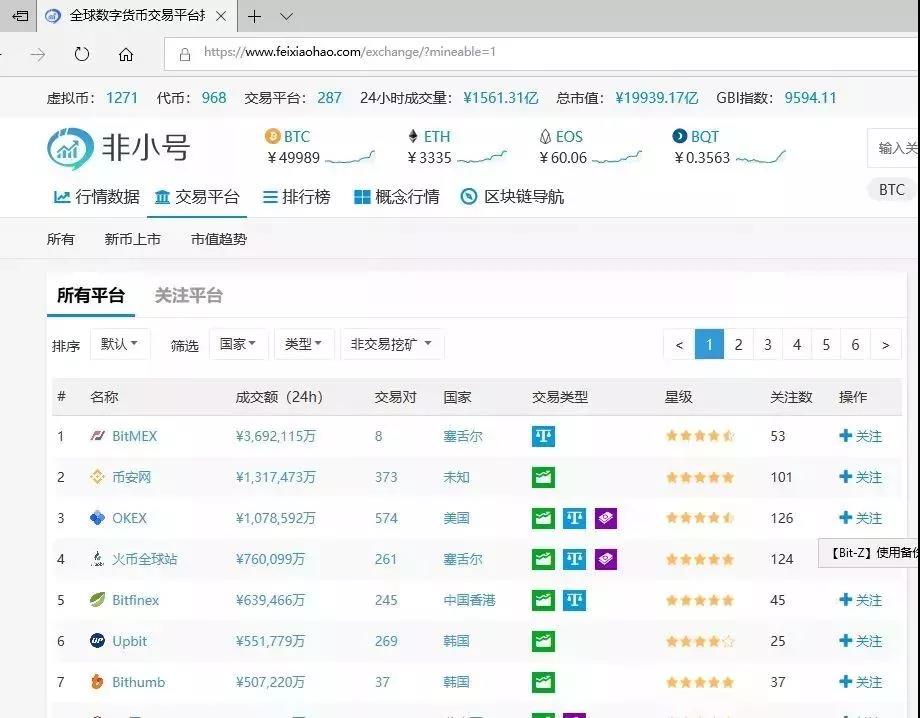Open the 排行榜 navigation menu
The image size is (920, 718).
(296, 197)
